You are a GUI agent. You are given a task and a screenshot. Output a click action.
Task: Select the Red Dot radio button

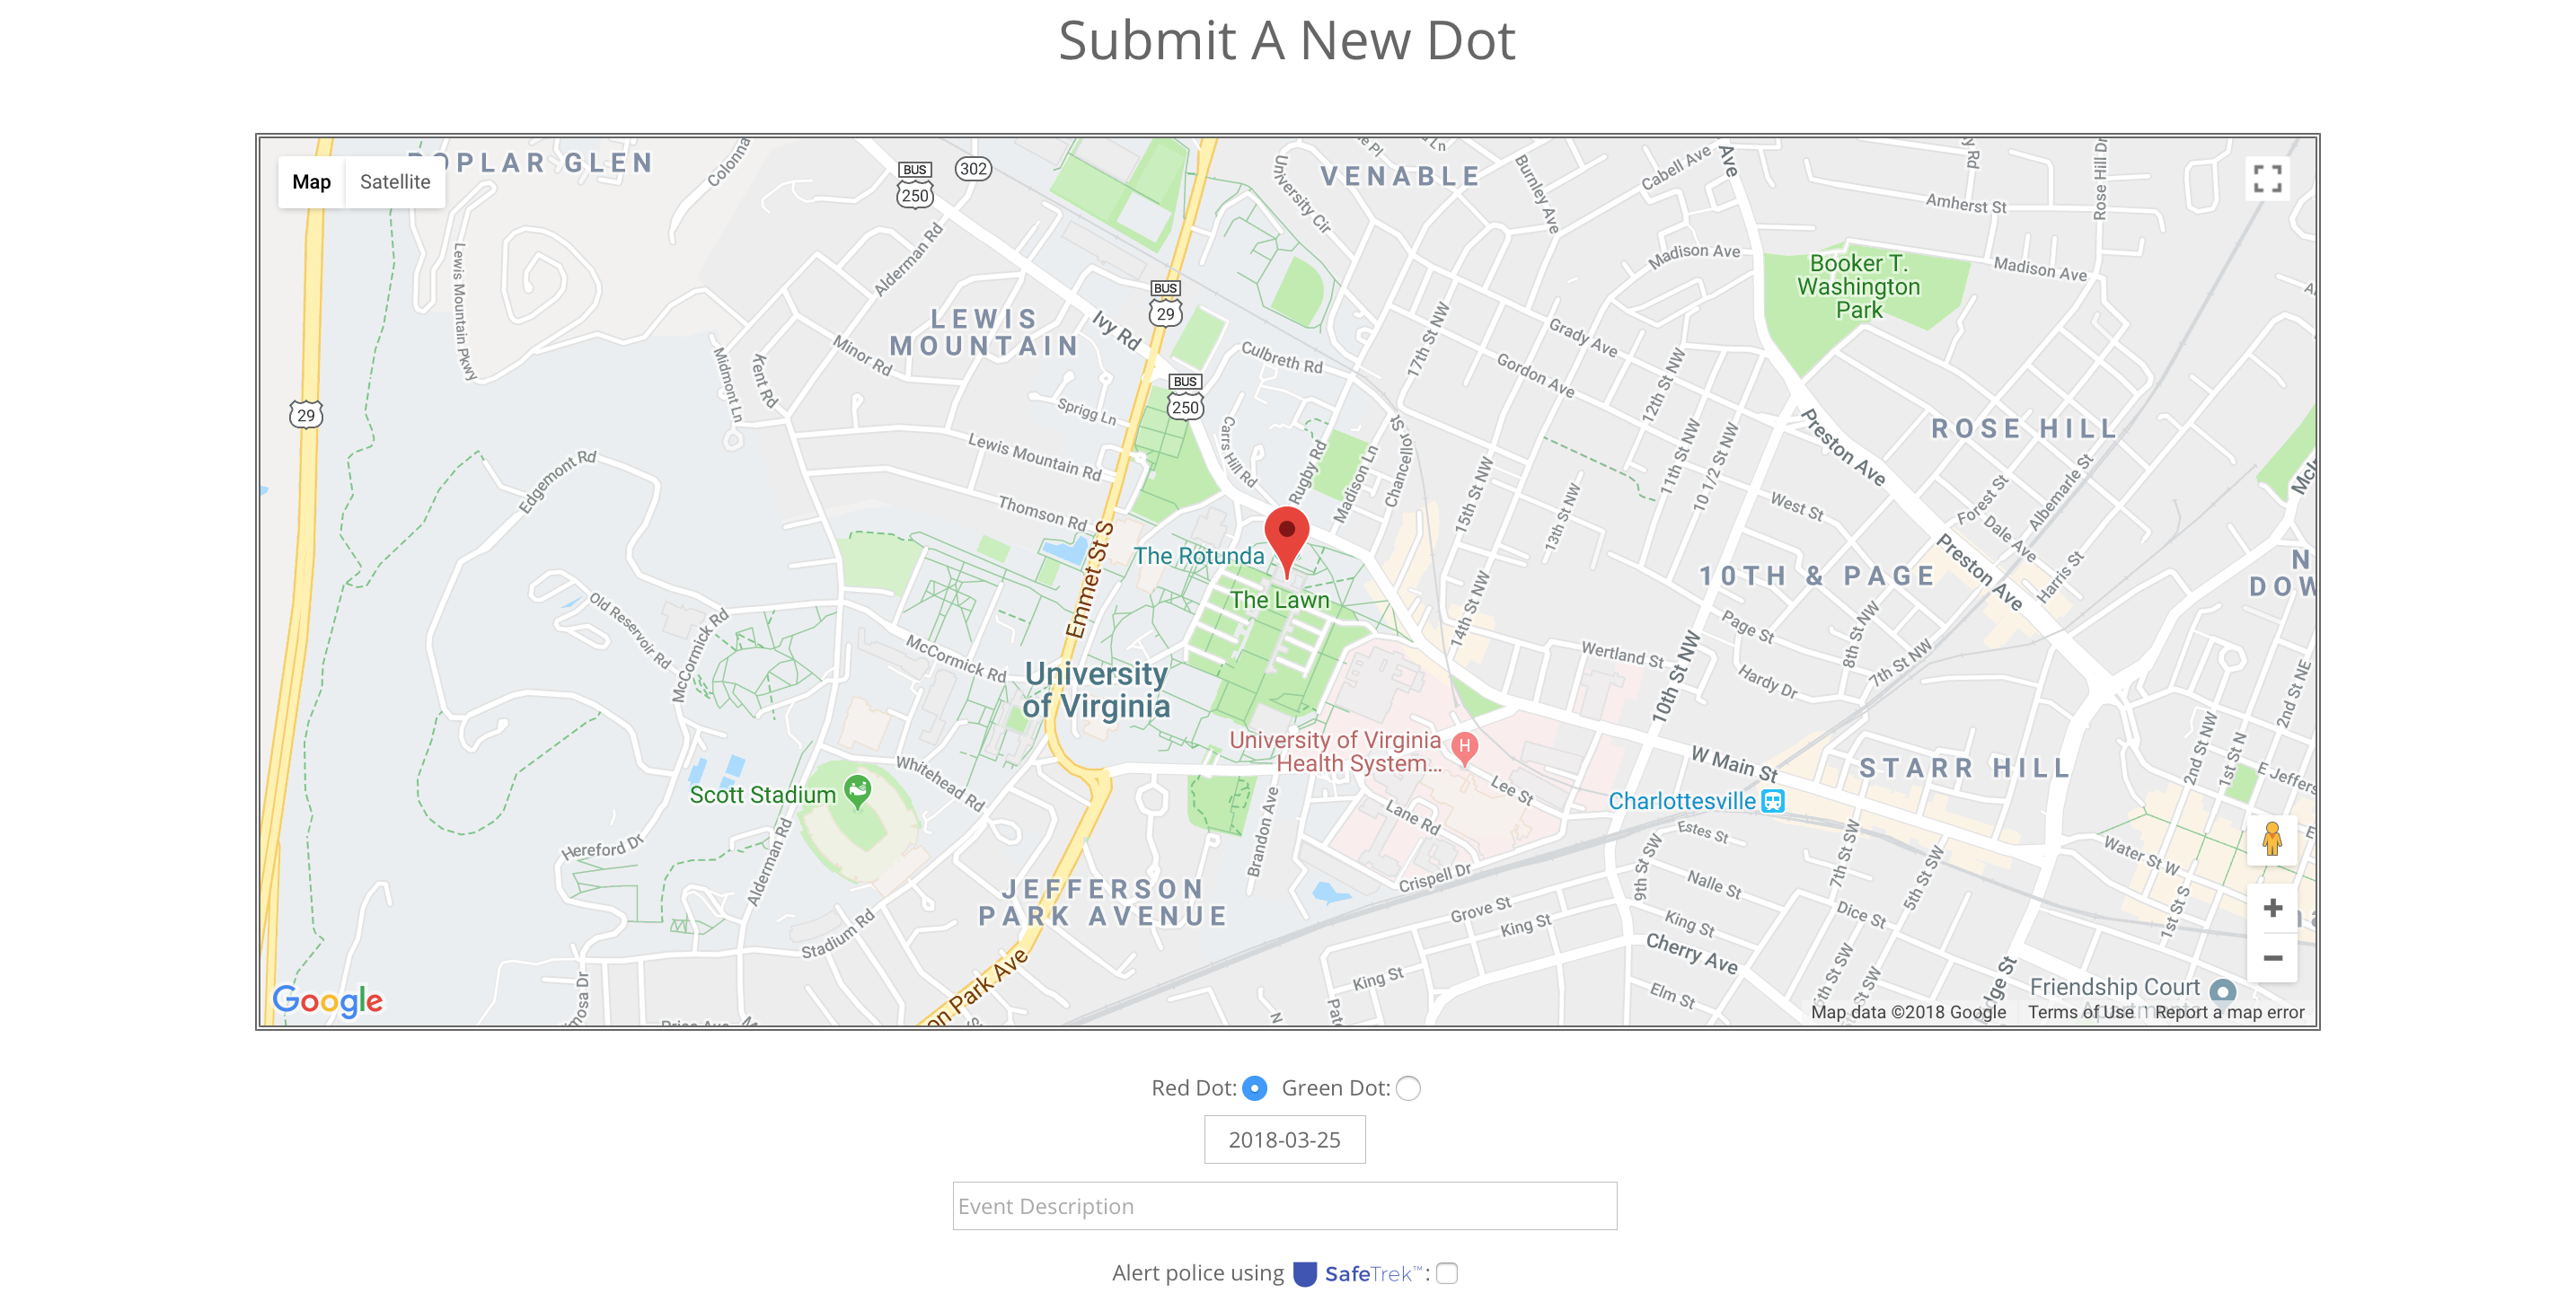pos(1254,1088)
